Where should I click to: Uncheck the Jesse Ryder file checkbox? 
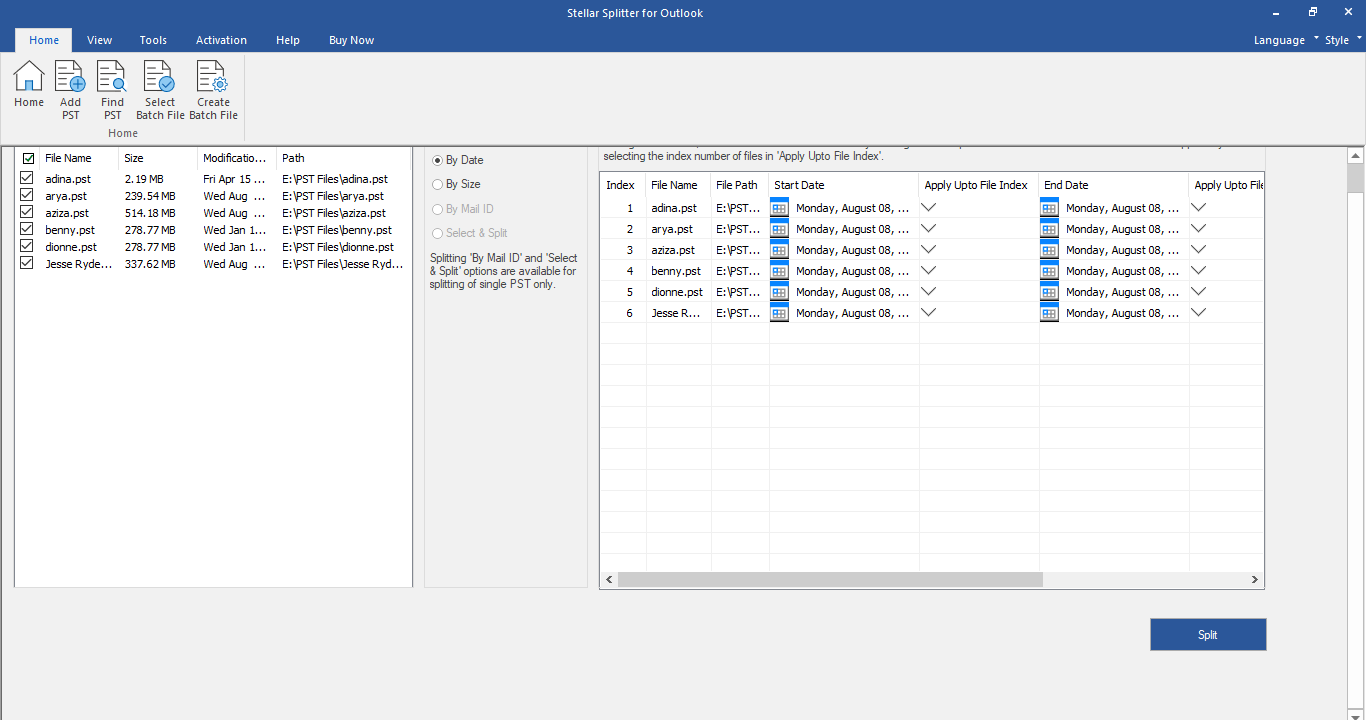click(x=27, y=264)
